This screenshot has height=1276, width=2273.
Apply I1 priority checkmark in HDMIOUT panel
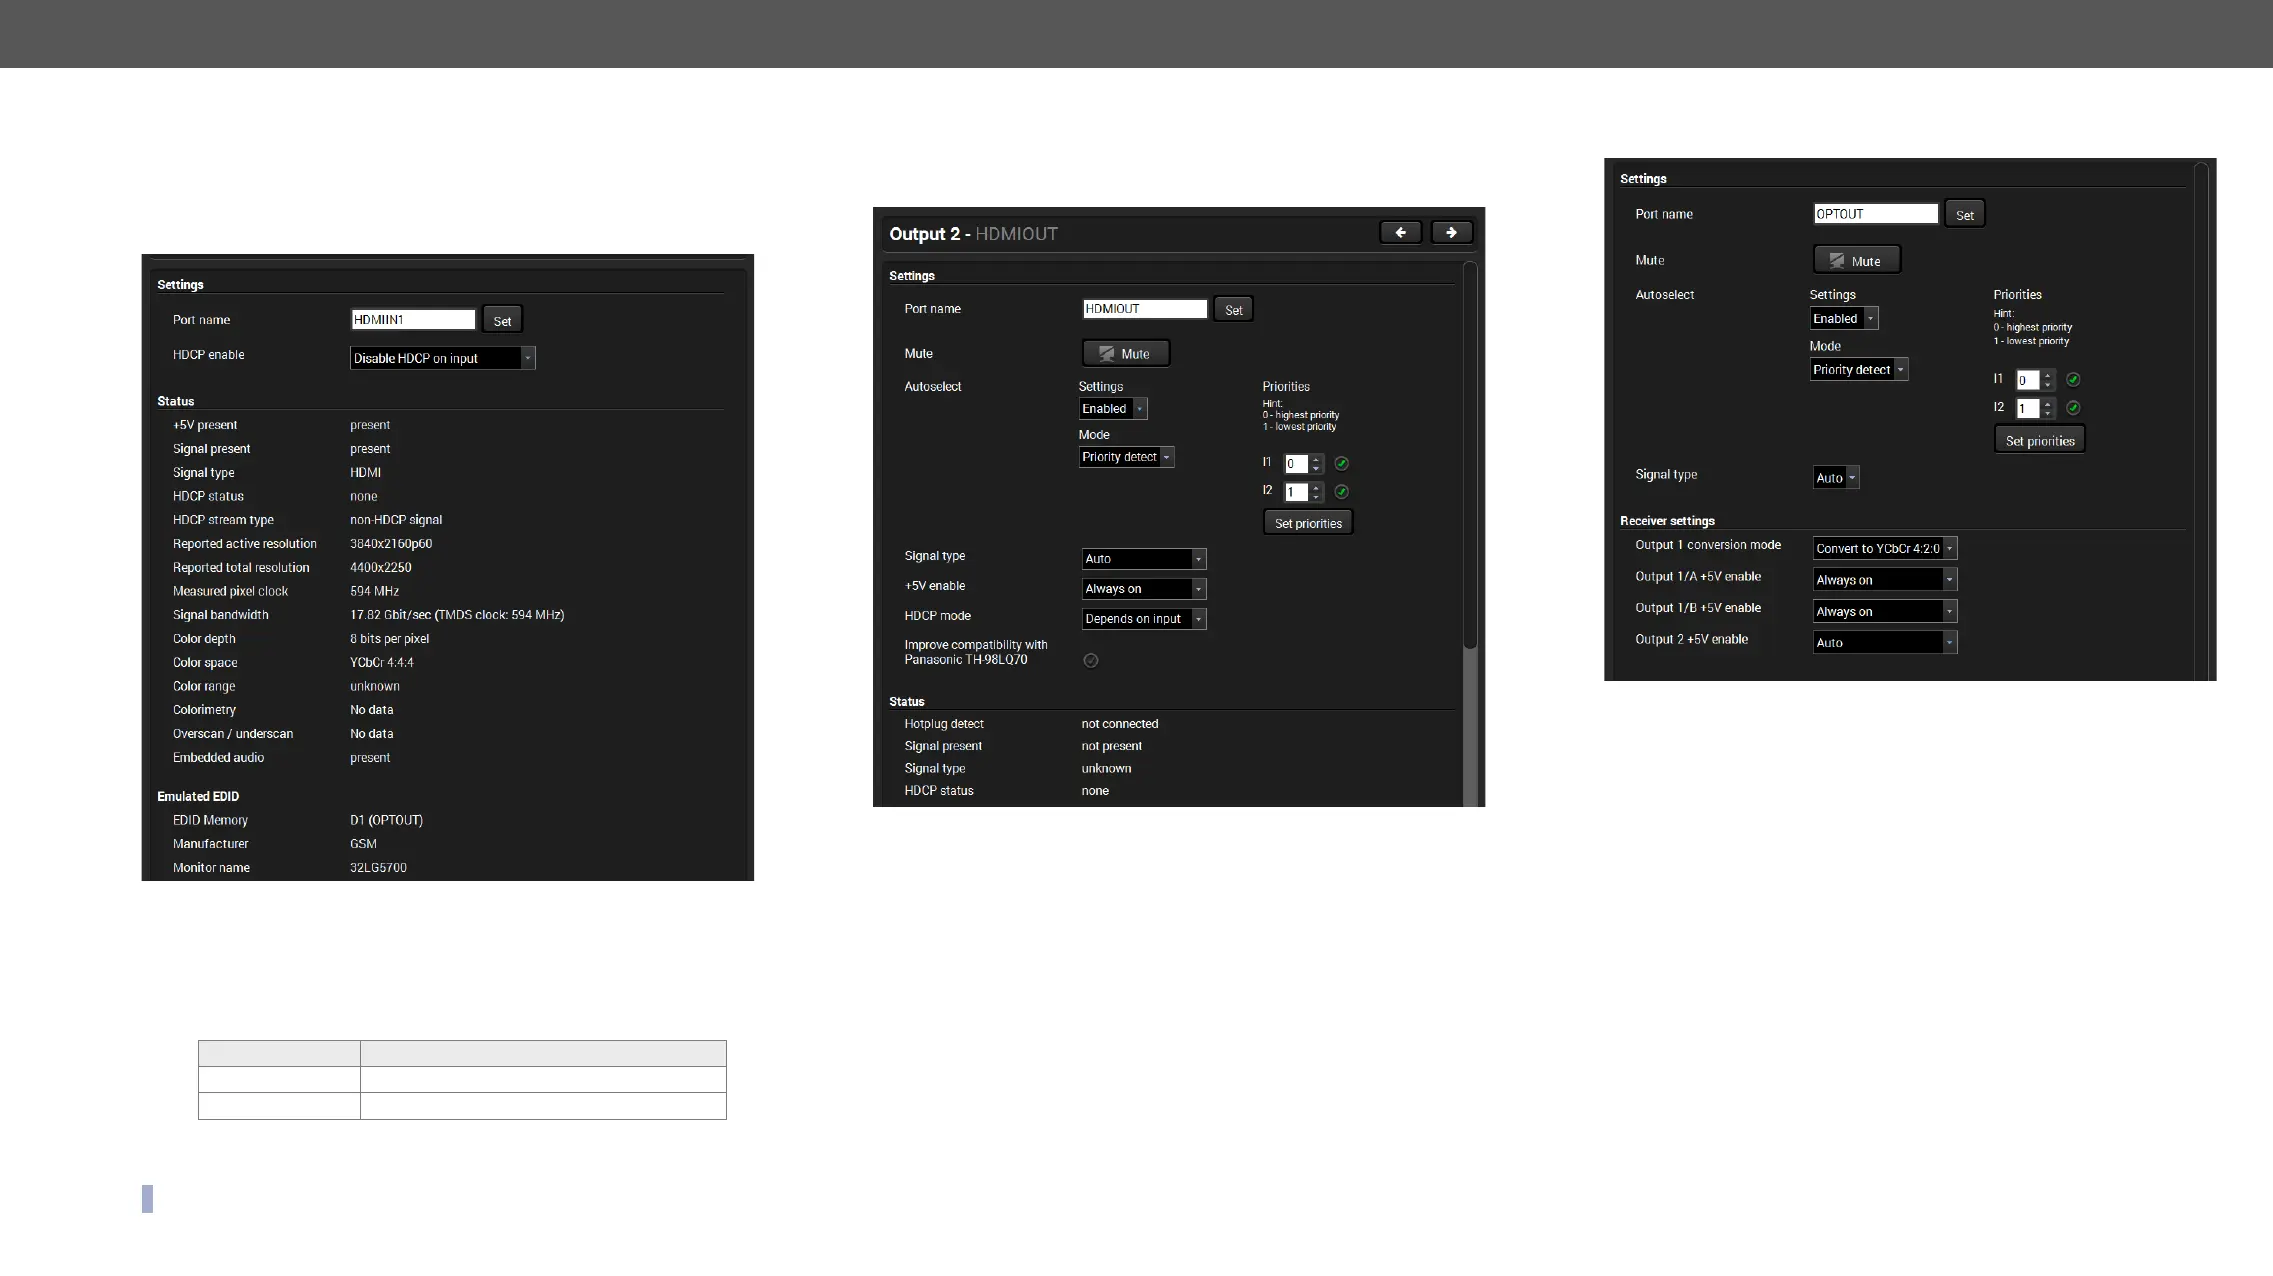tap(1342, 464)
